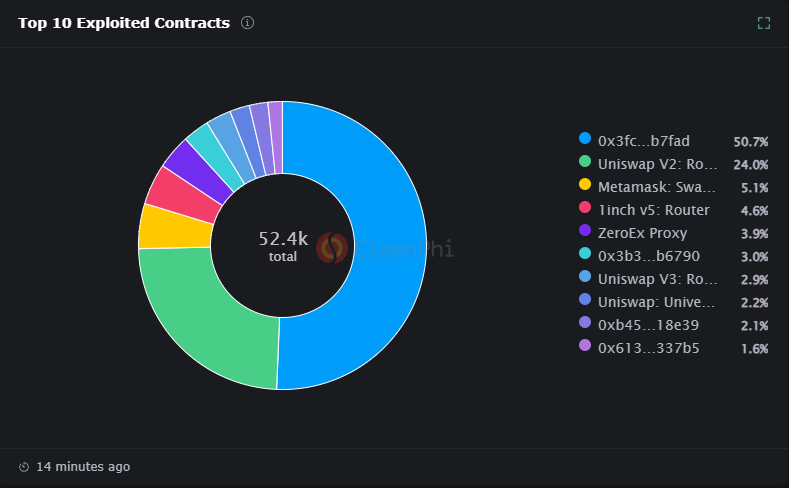Viewport: 789px width, 488px height.
Task: Toggle 1inch v5: Router legend entry
Action: coord(674,210)
